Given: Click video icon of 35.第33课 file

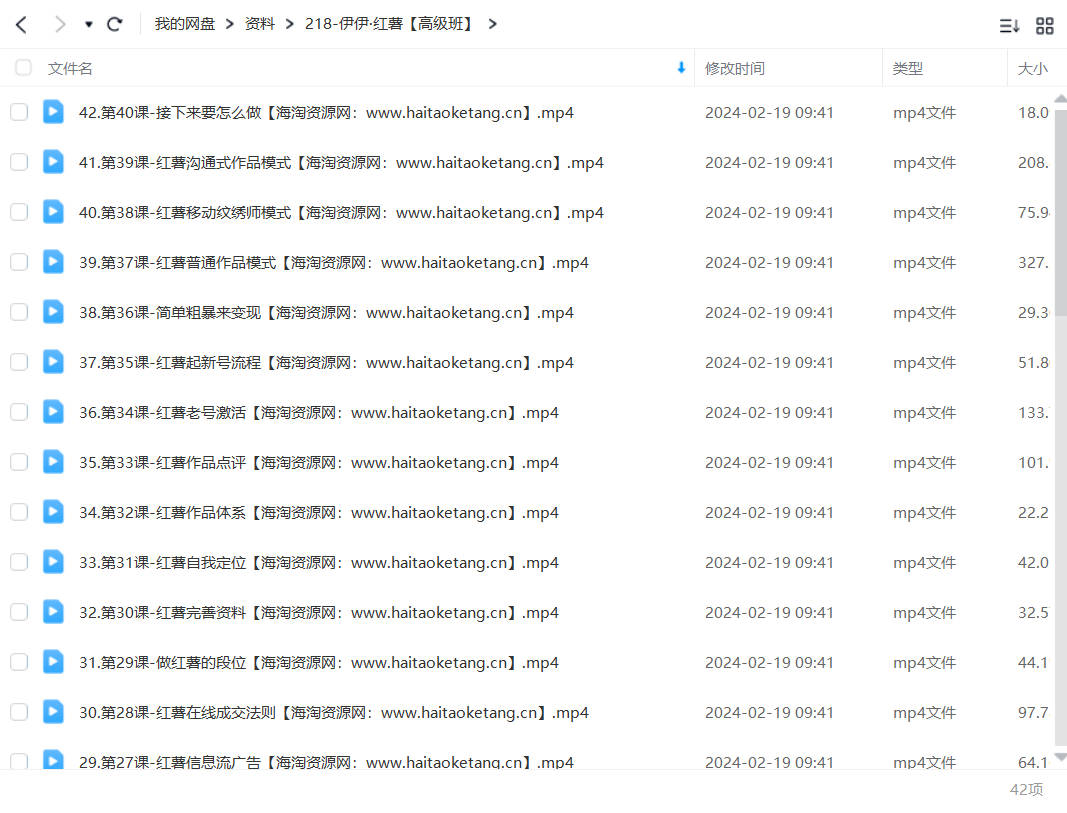Looking at the screenshot, I should click(53, 462).
